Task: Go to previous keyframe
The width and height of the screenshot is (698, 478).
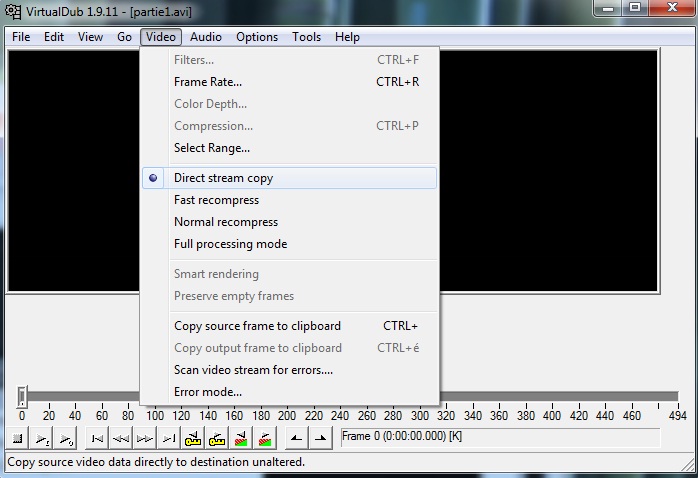Action: (193, 438)
